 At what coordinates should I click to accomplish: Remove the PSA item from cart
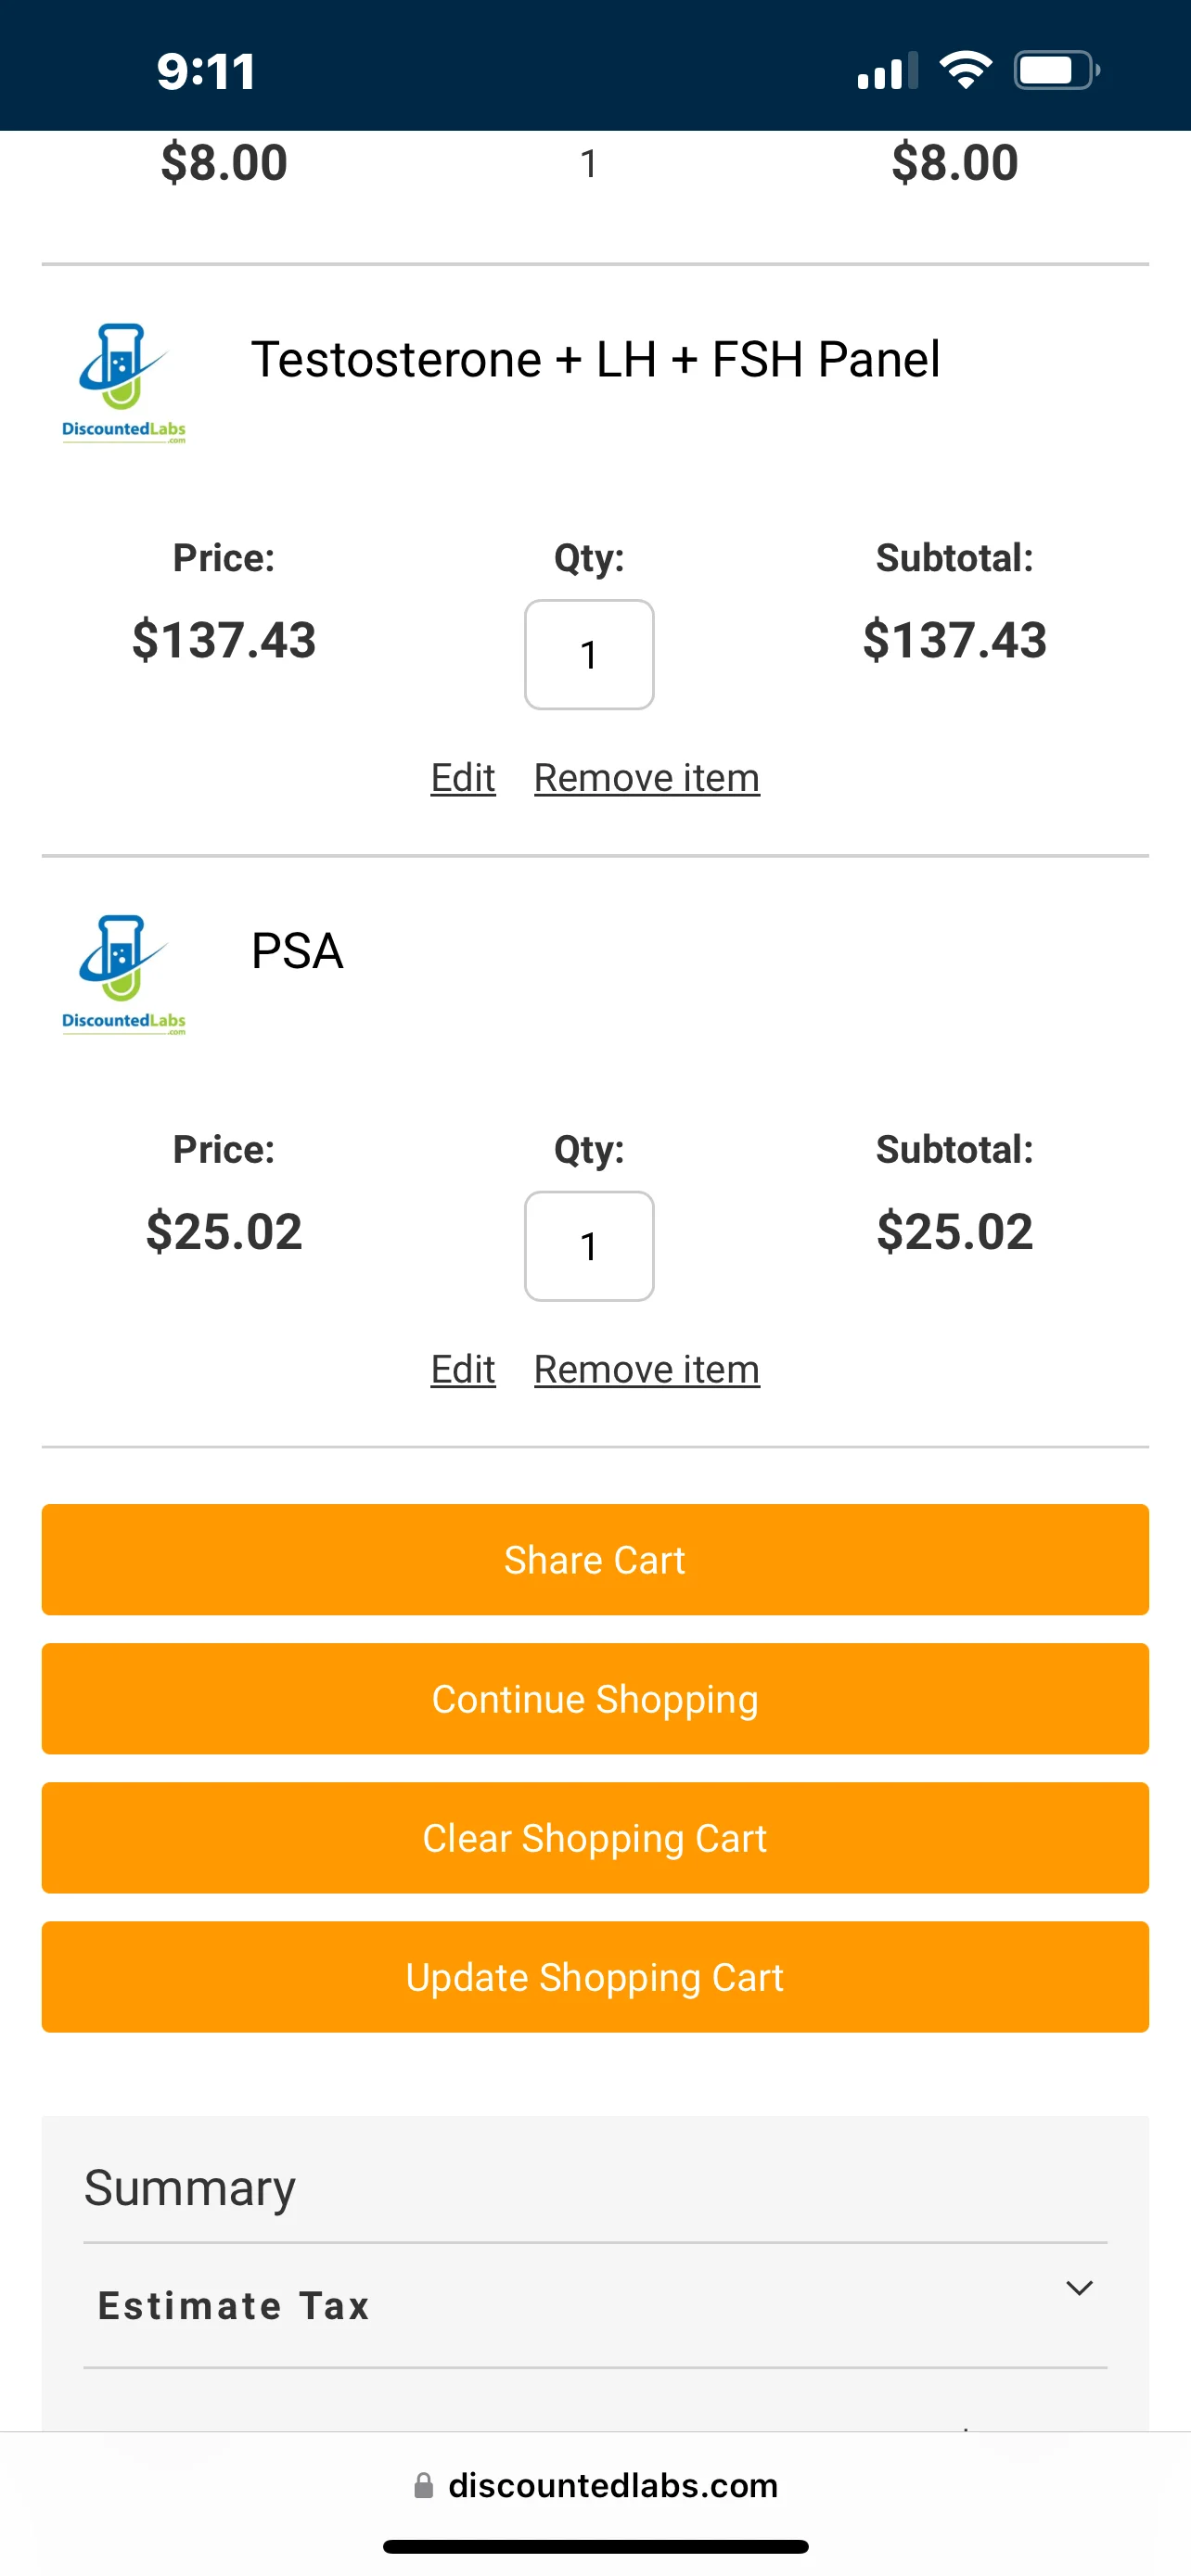click(647, 1370)
